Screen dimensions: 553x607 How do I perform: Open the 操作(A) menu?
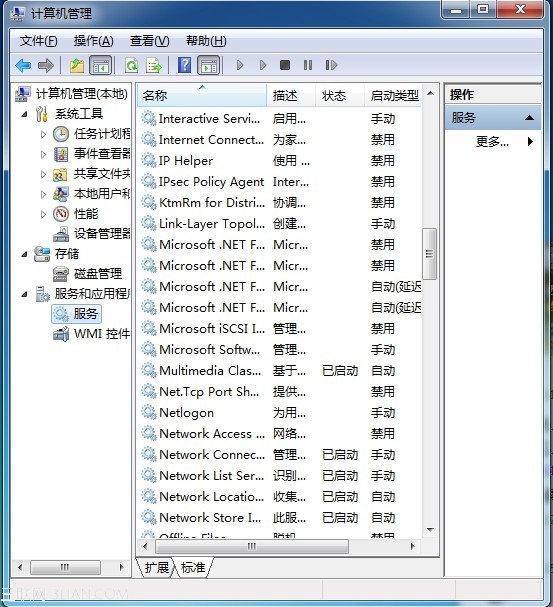(x=93, y=41)
